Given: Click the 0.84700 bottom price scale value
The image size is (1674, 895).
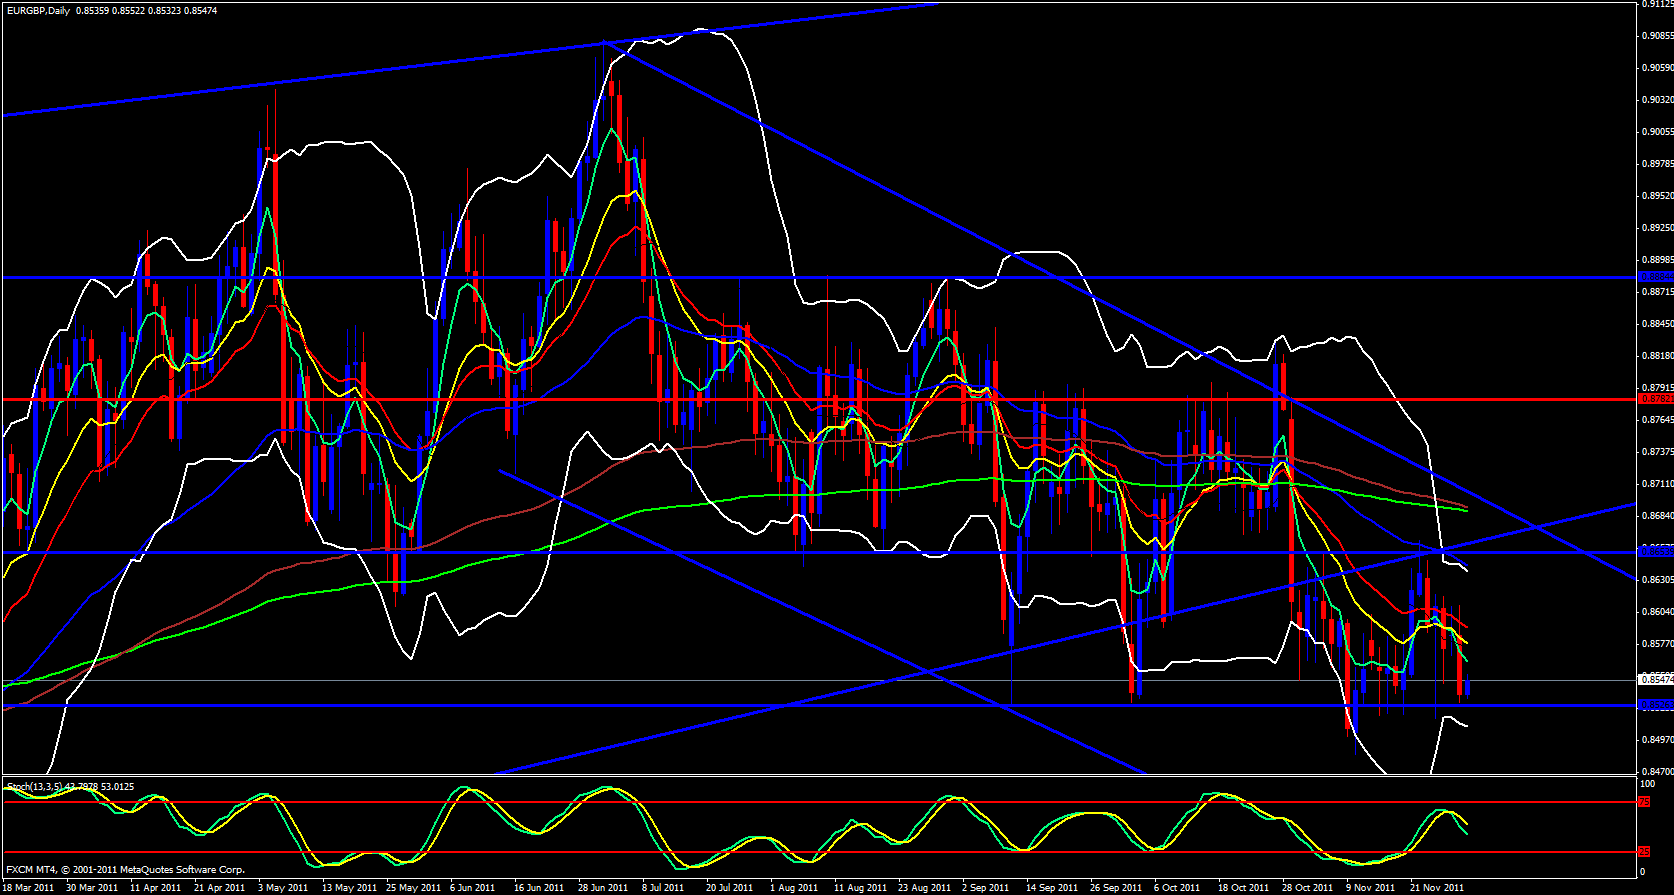Looking at the screenshot, I should [x=1656, y=772].
